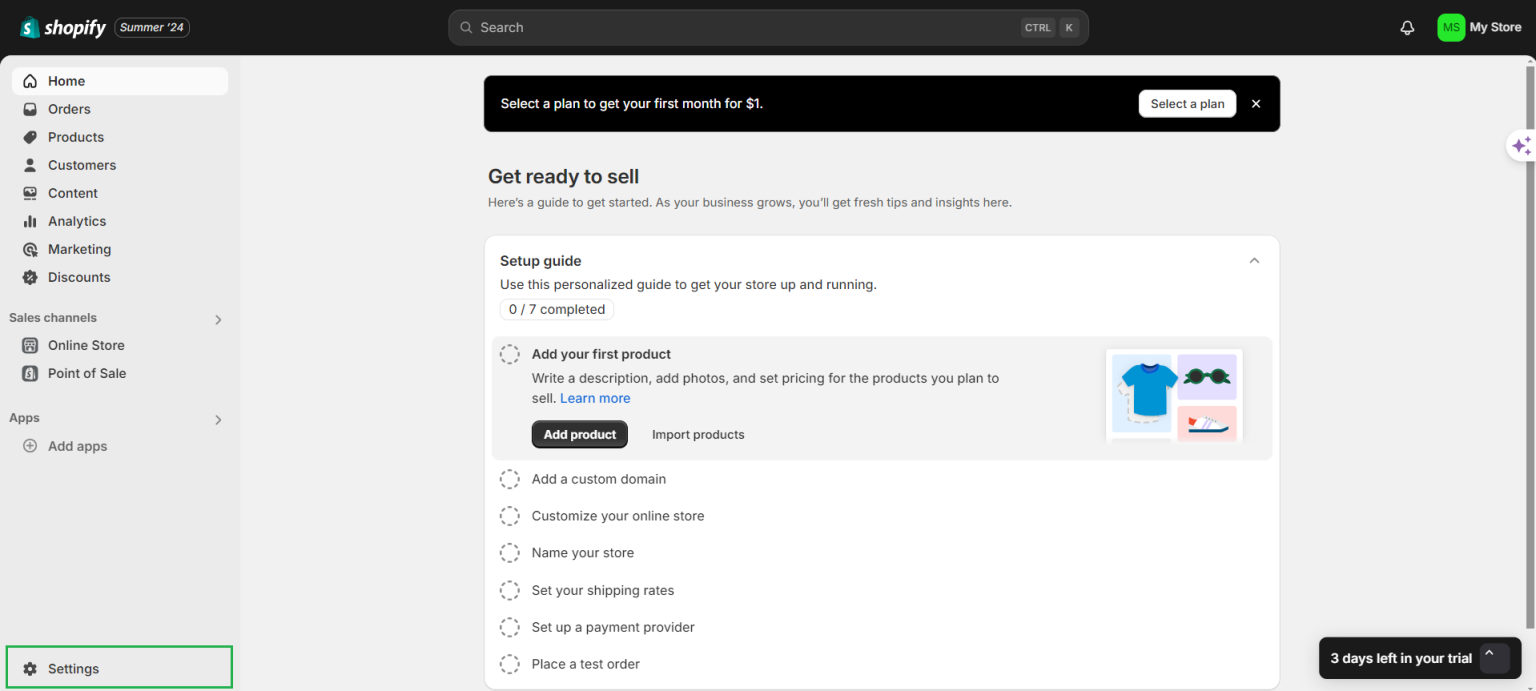Switch to Customers in the sidebar
This screenshot has height=691, width=1536.
click(29, 165)
